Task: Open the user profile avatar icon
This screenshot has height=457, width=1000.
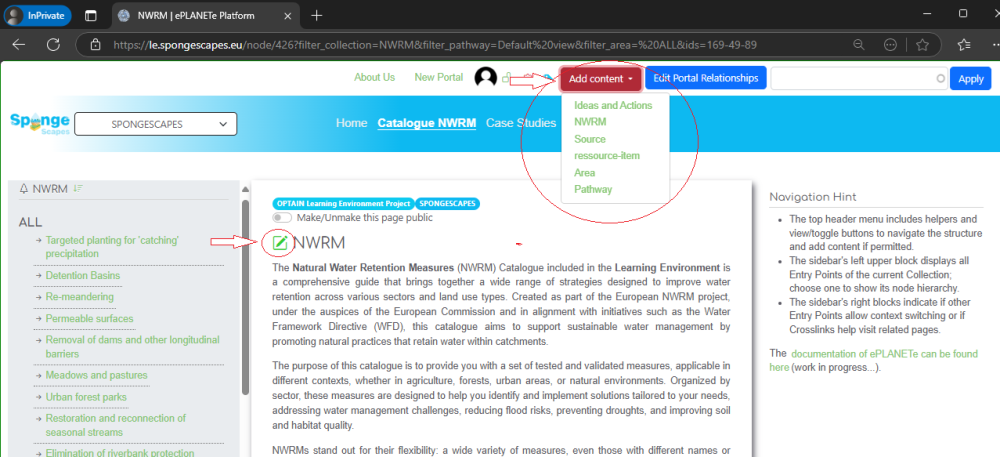Action: coord(485,78)
